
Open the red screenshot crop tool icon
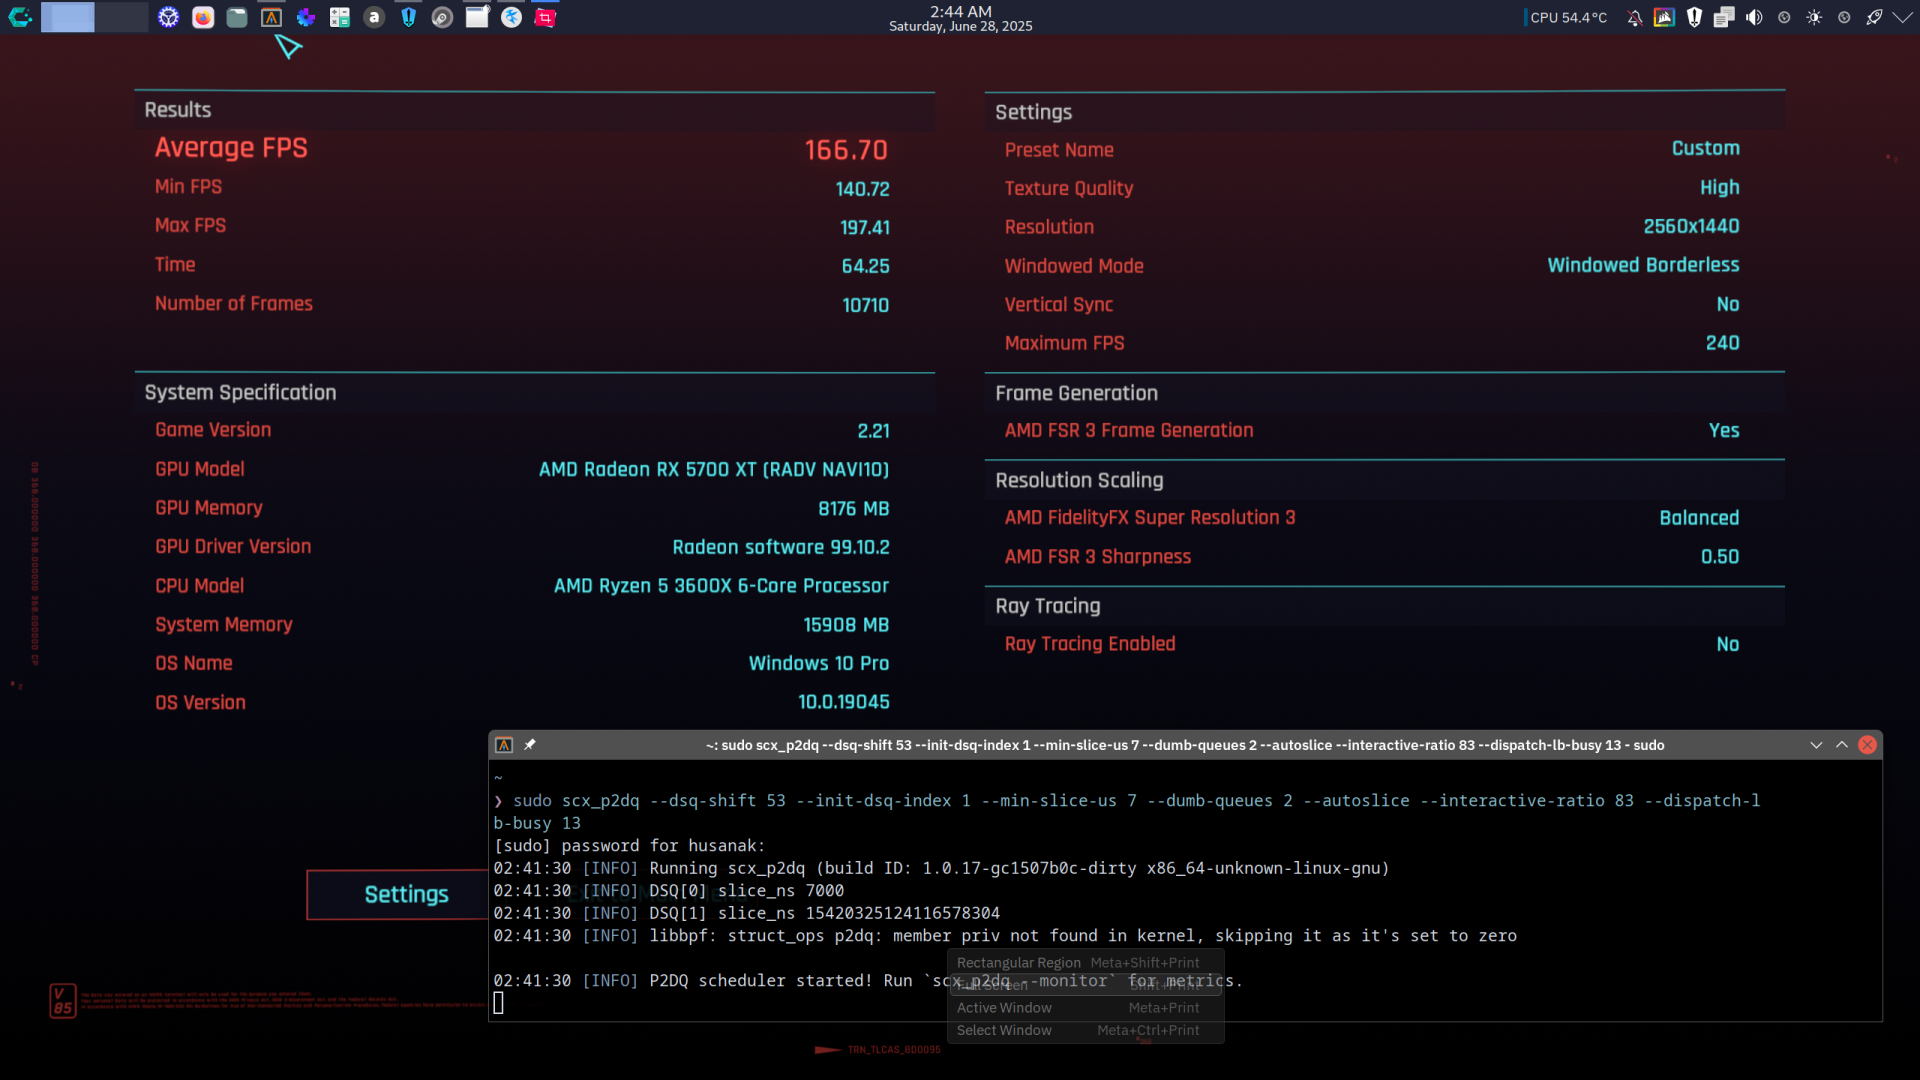point(545,17)
